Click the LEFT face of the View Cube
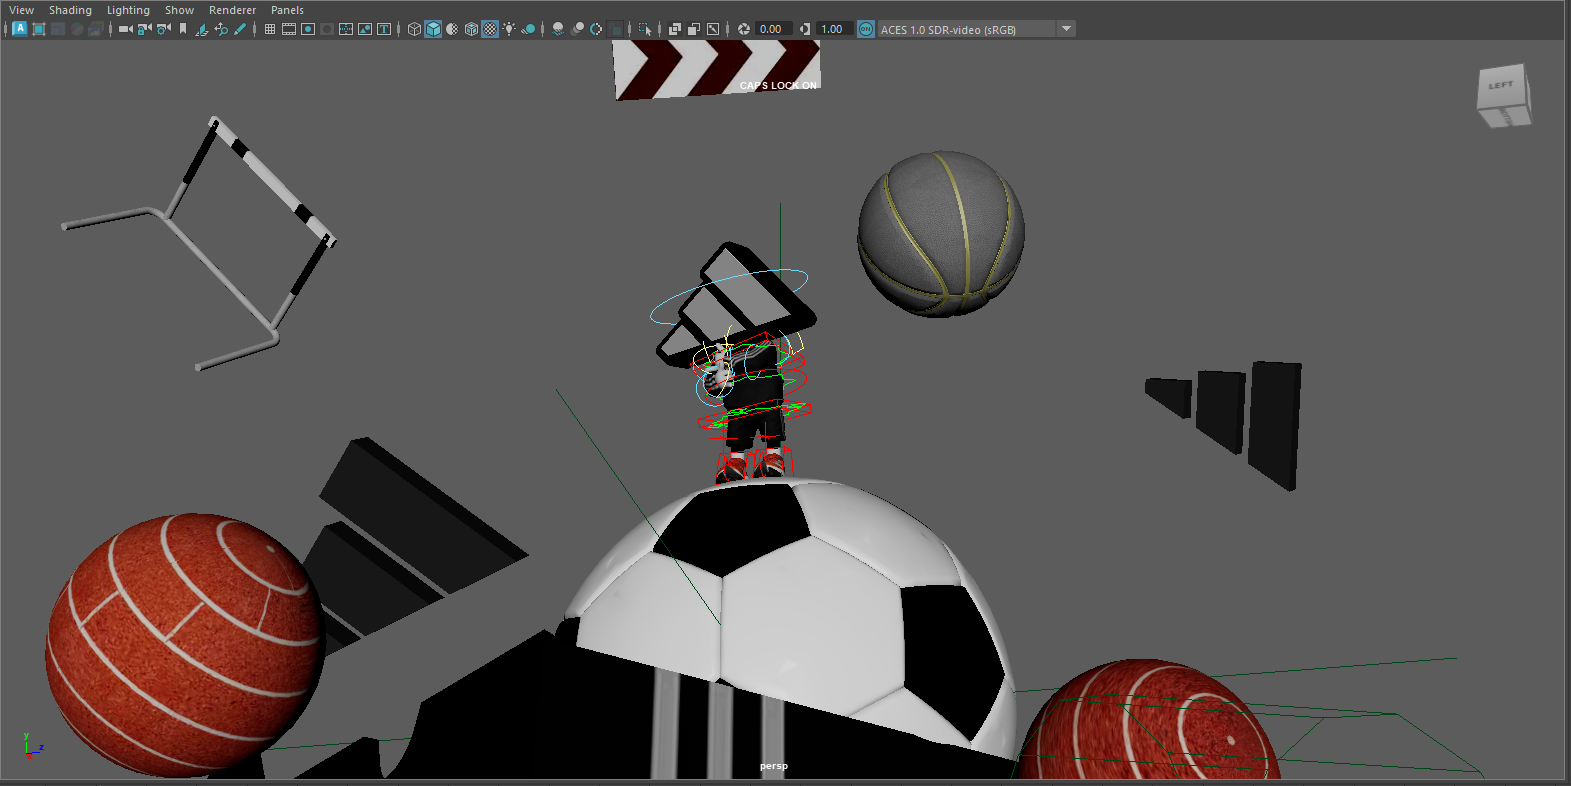 1500,86
